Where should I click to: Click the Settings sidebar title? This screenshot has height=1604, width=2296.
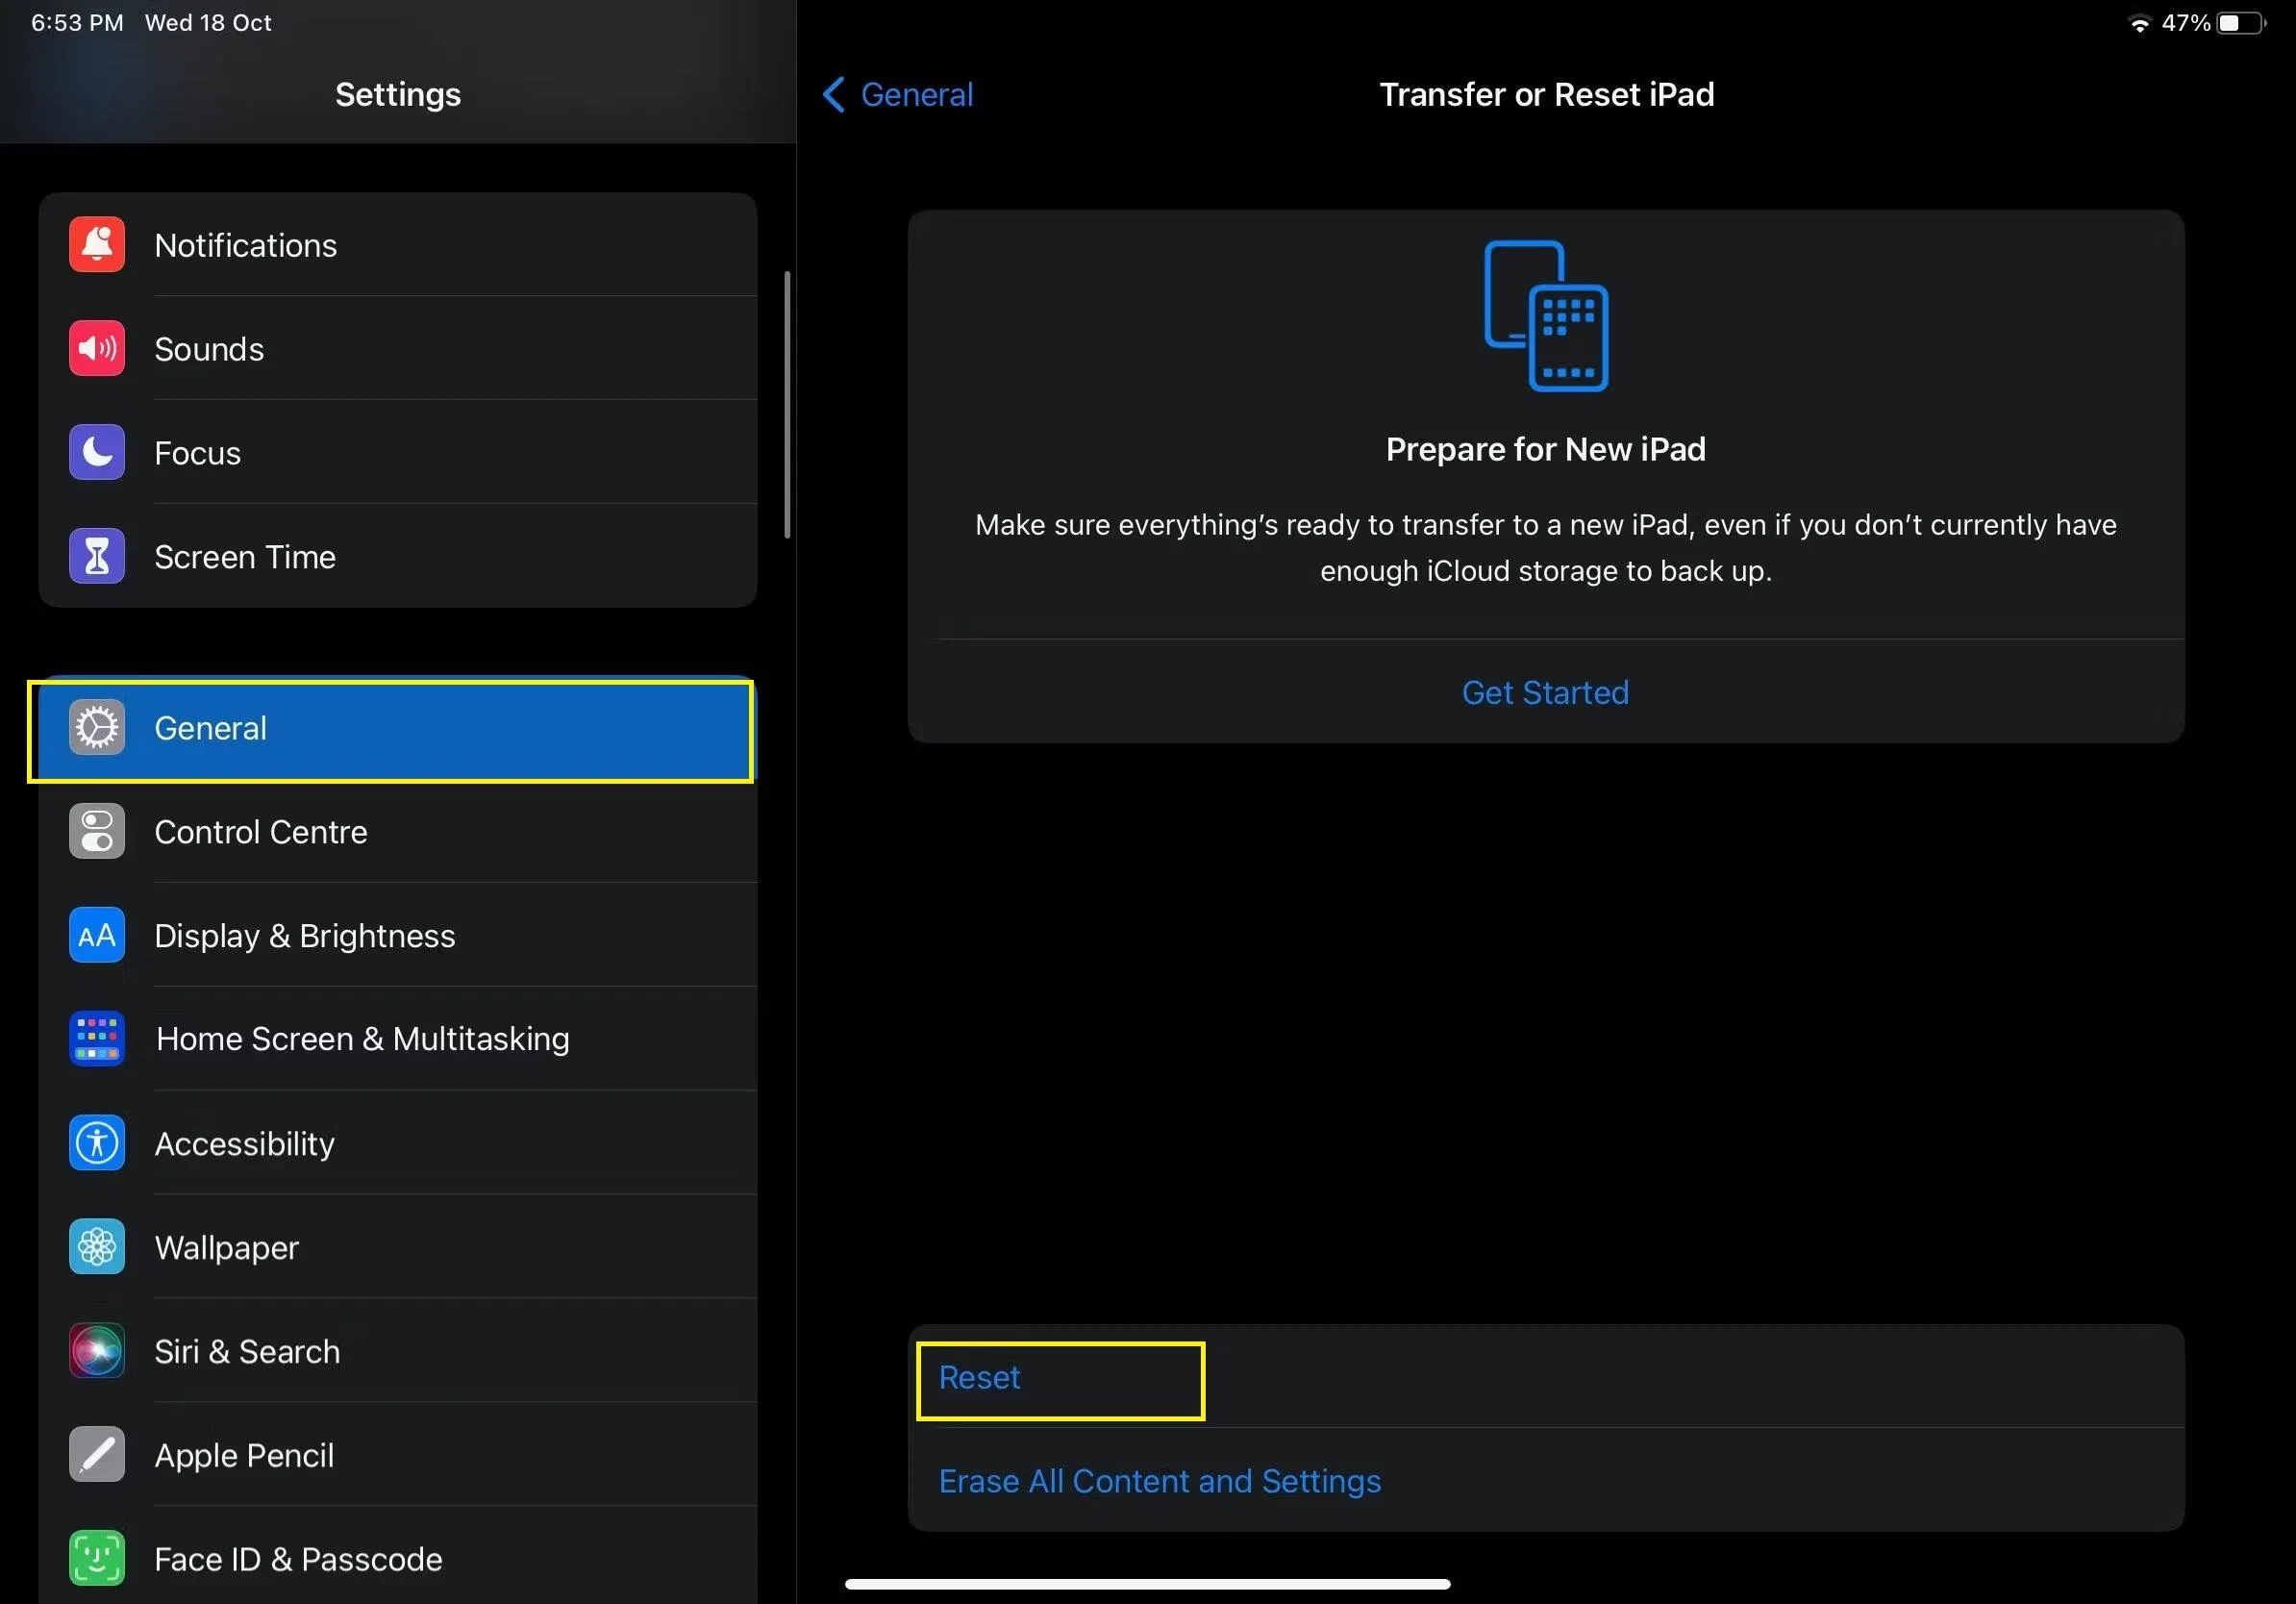[398, 95]
